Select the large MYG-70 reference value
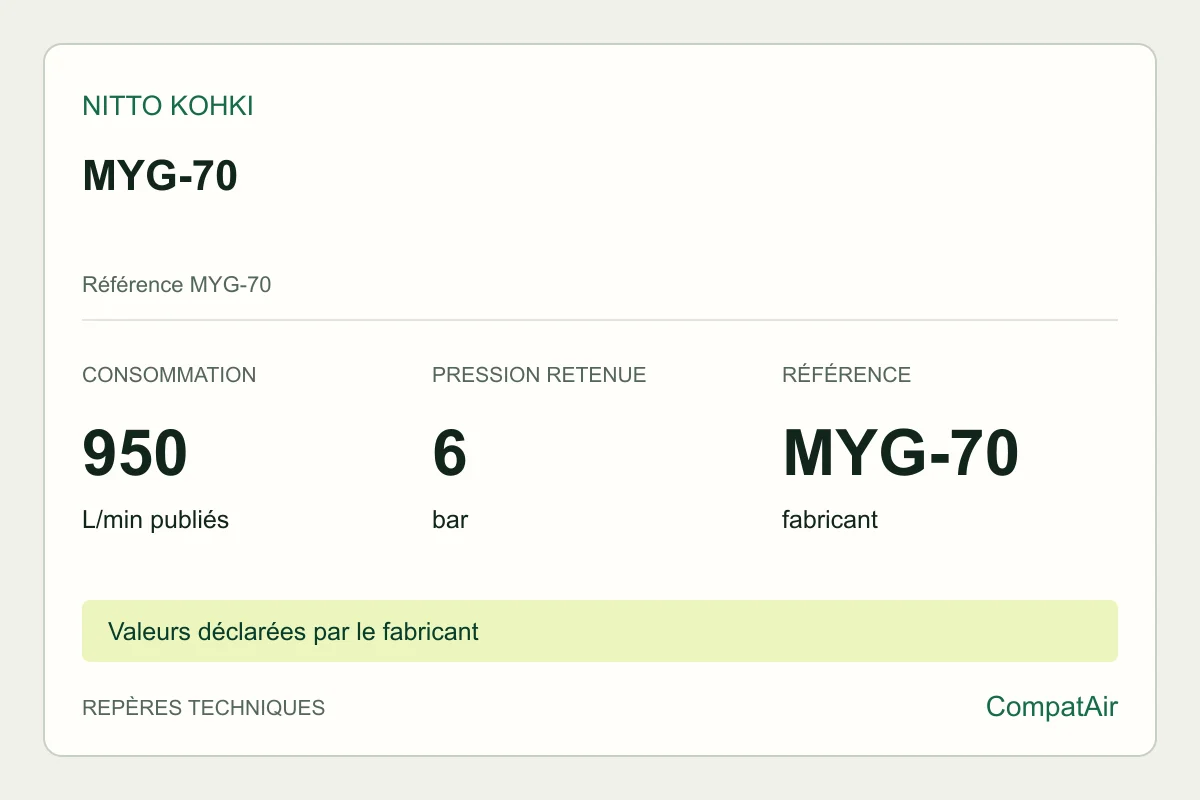 pos(900,453)
